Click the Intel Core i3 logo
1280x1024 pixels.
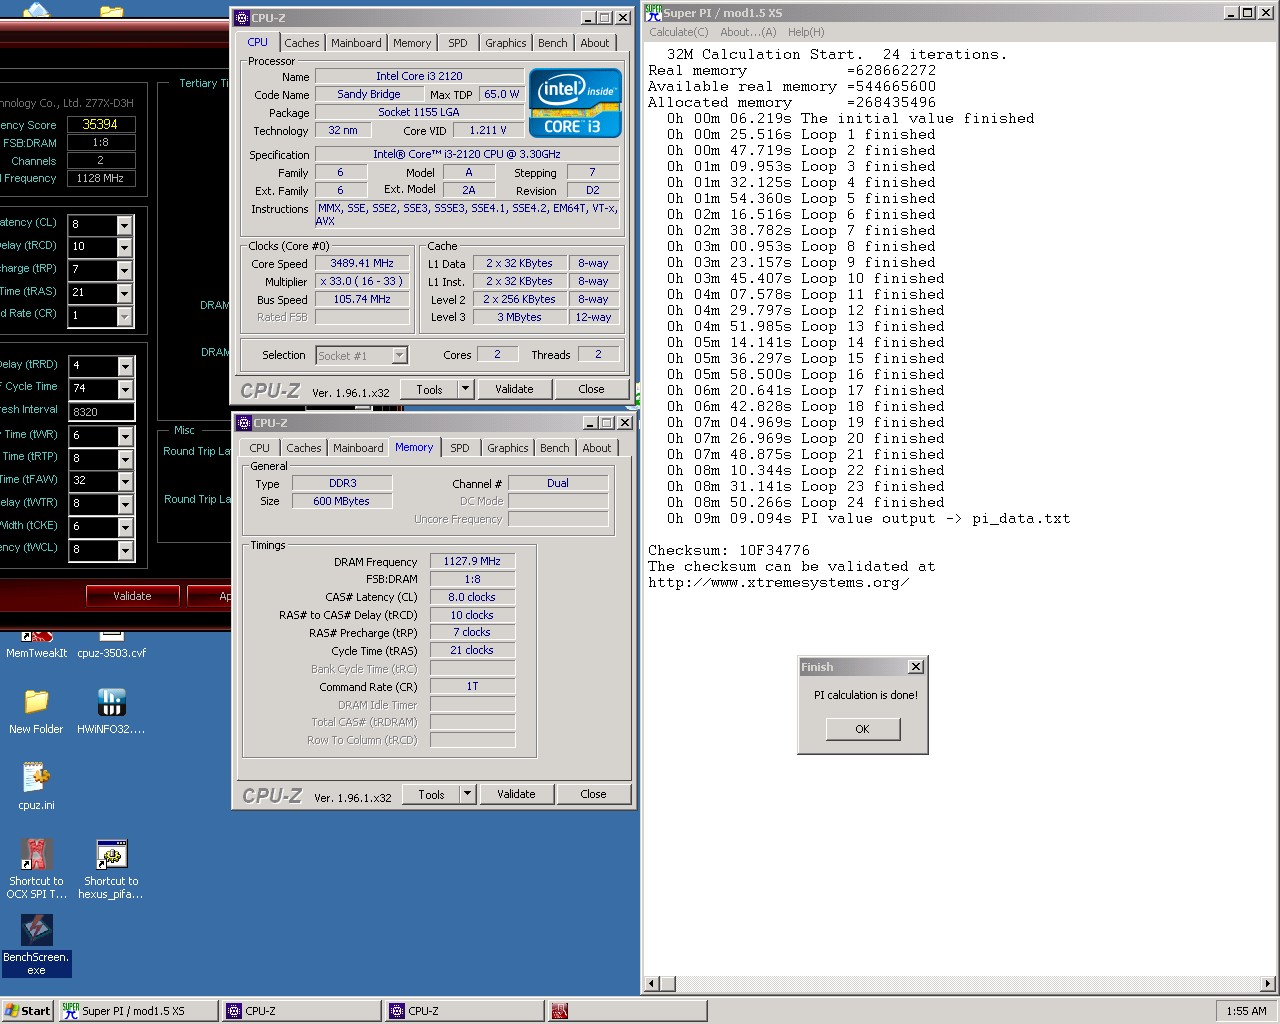pos(575,103)
